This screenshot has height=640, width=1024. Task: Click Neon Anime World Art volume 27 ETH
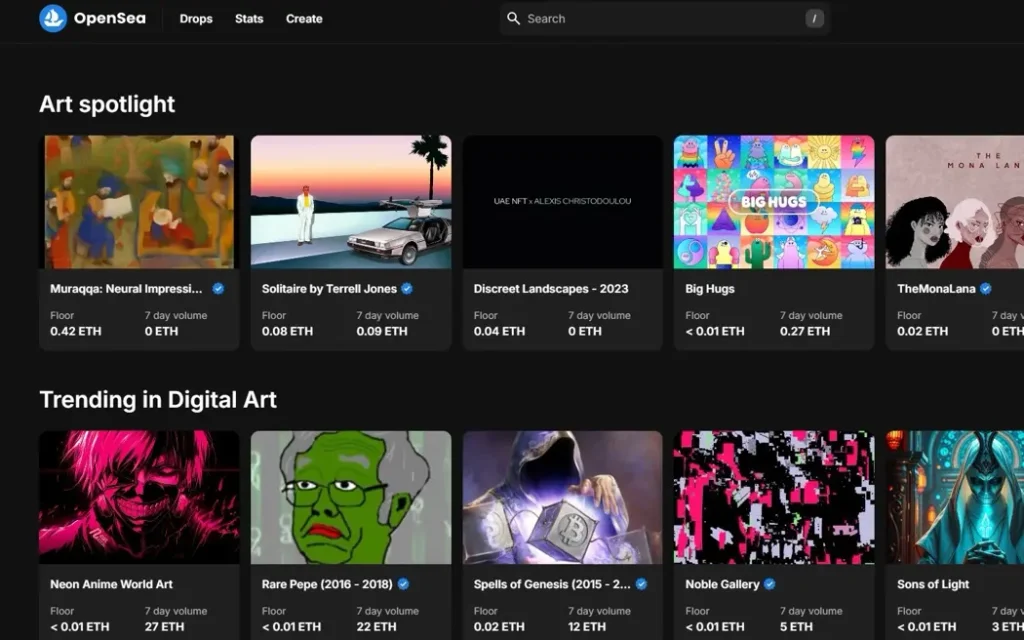(x=165, y=627)
